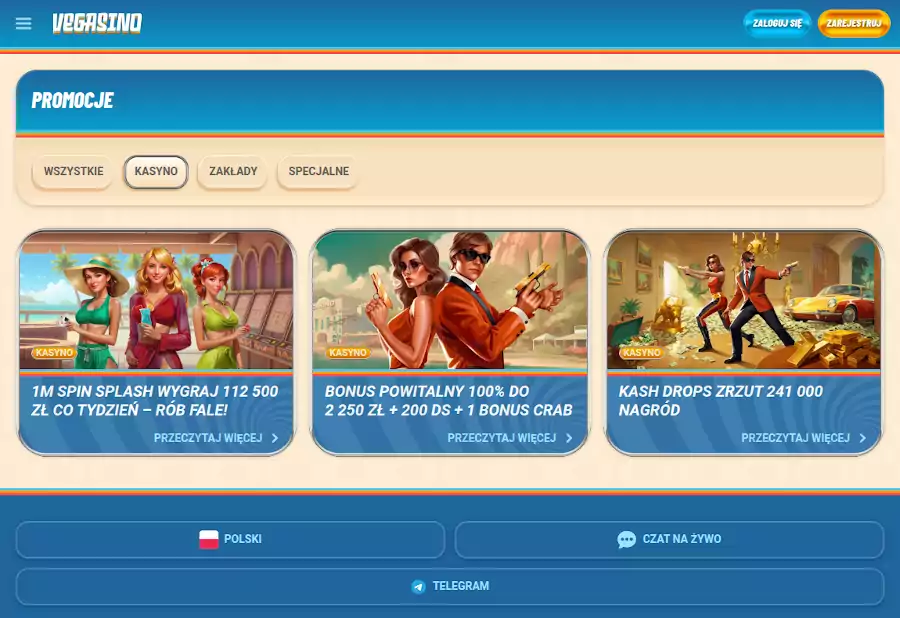Open the Polski language selector

230,539
